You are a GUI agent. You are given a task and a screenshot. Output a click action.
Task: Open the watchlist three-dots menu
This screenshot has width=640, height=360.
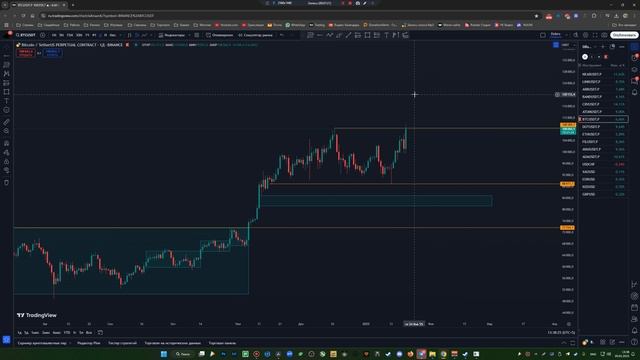click(x=622, y=47)
